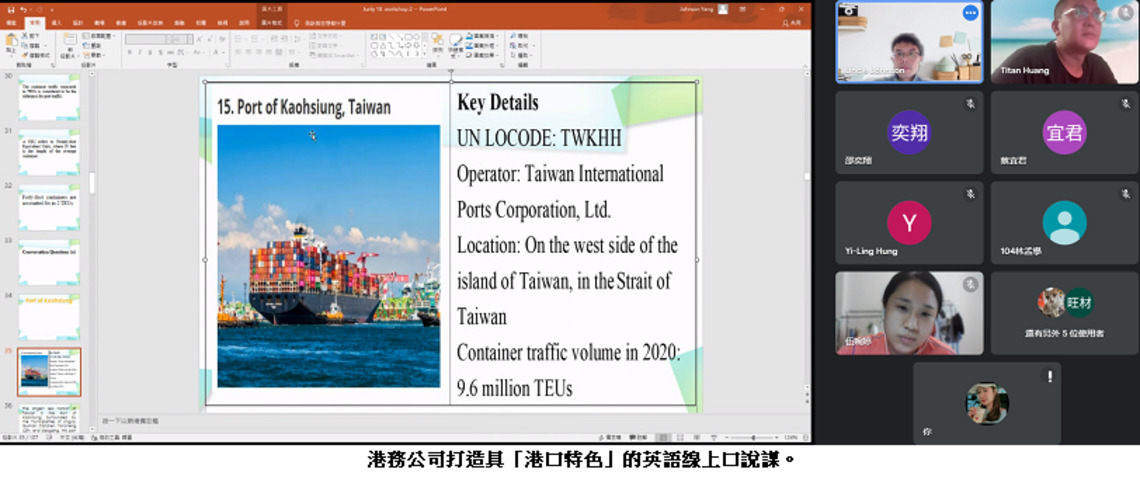Click the container ship picture on slide

pyautogui.click(x=329, y=256)
